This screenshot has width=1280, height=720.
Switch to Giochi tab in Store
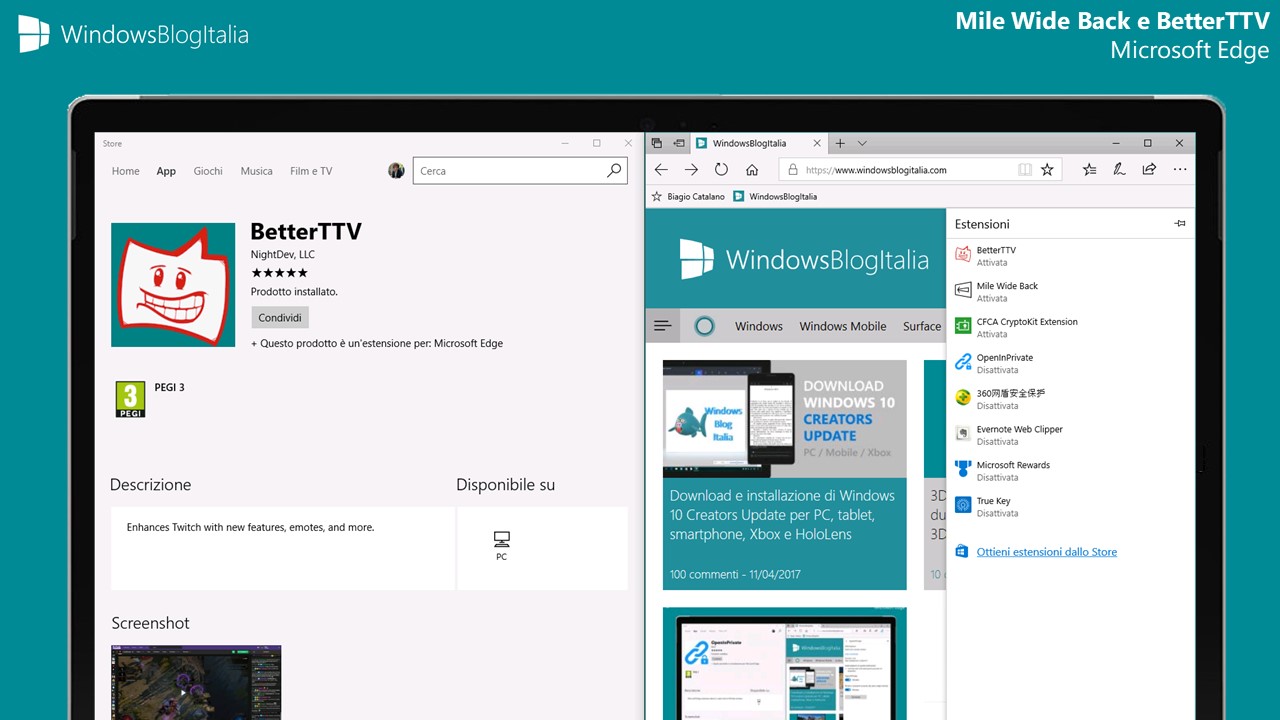pyautogui.click(x=208, y=171)
